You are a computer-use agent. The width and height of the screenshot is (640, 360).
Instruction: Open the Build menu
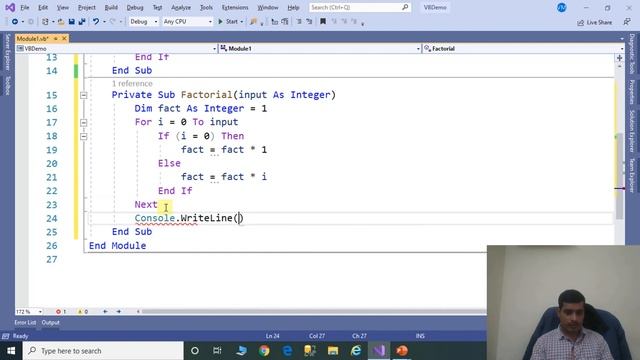click(x=111, y=7)
